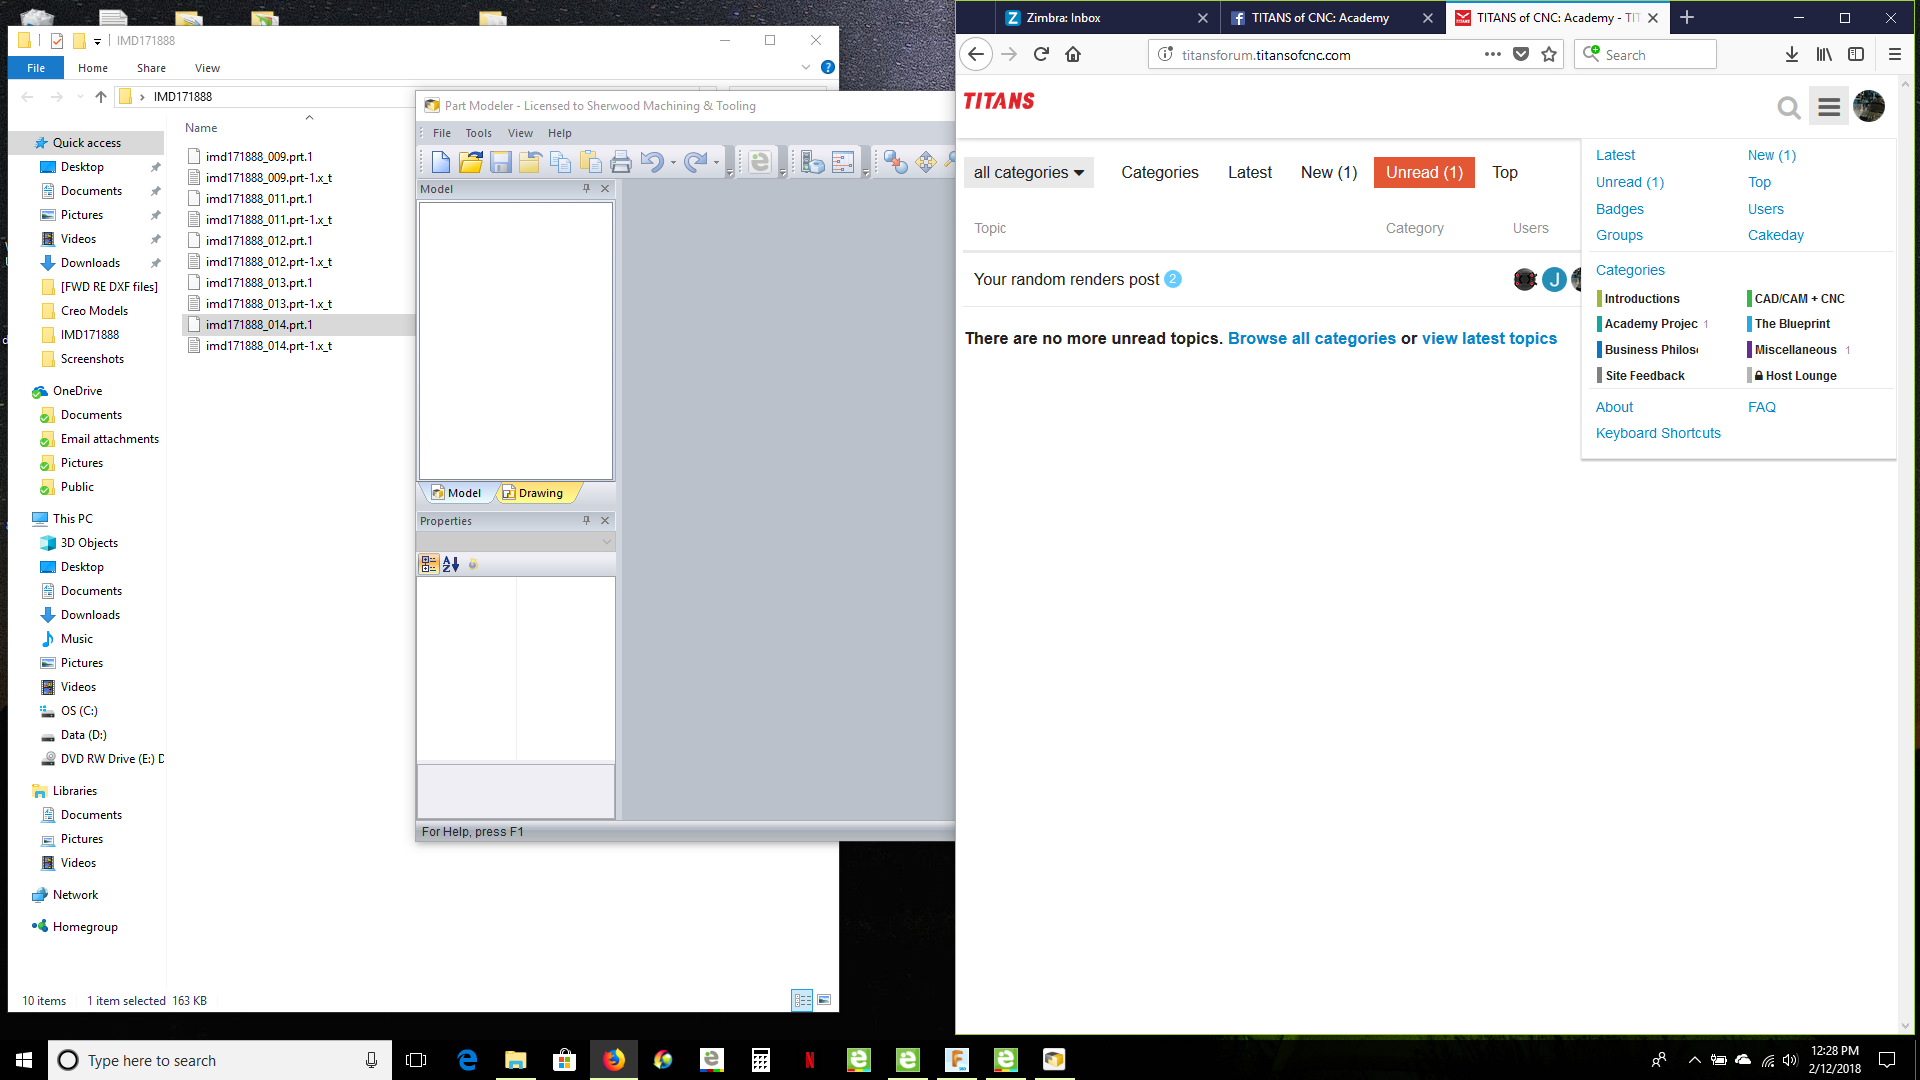This screenshot has height=1080, width=1920.
Task: Select file imd171888_009.prt.1
Action: pos(259,156)
